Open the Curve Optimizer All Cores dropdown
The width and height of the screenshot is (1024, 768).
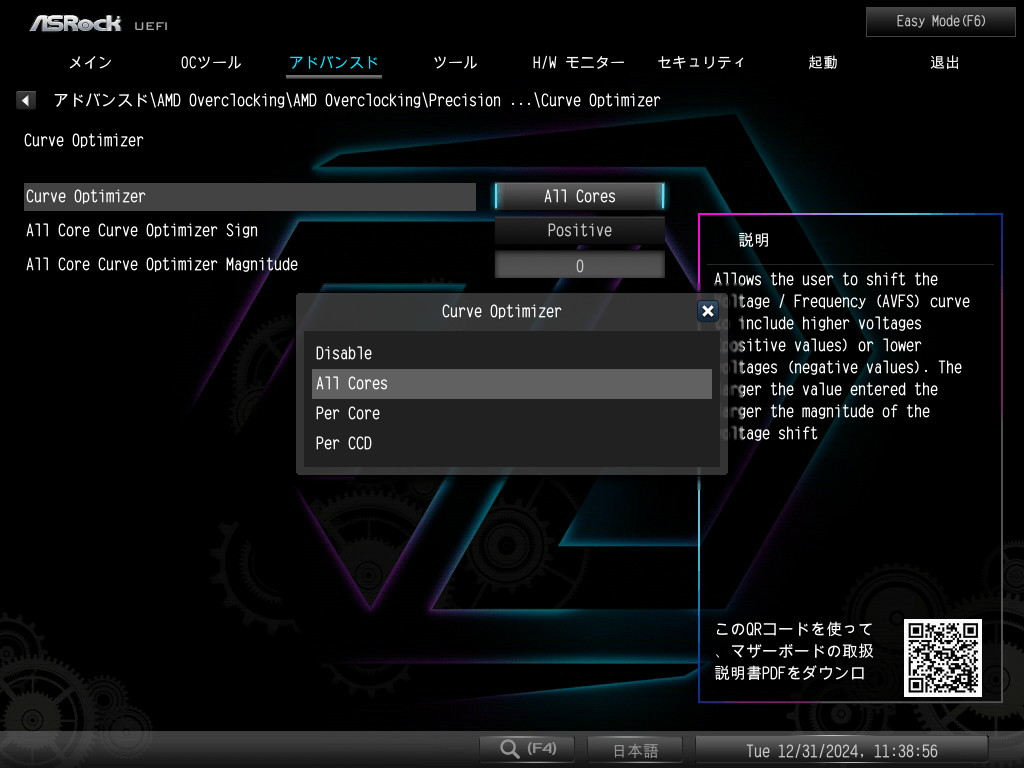(579, 196)
